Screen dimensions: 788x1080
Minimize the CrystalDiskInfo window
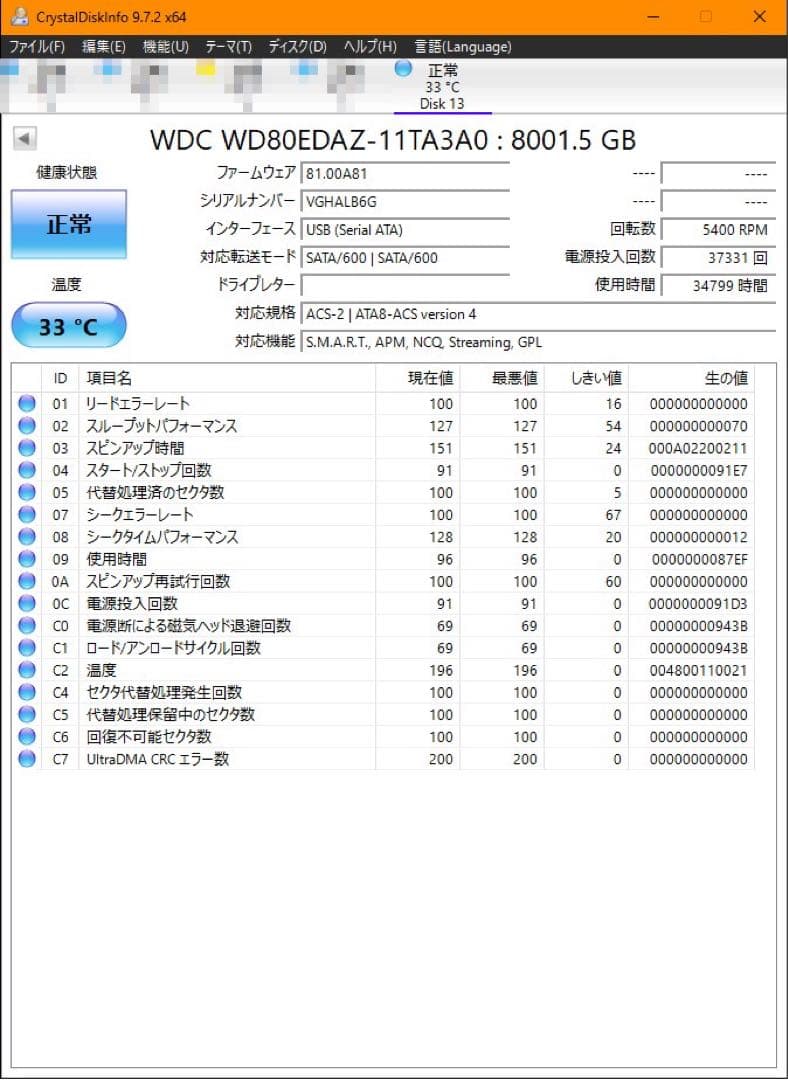click(653, 17)
